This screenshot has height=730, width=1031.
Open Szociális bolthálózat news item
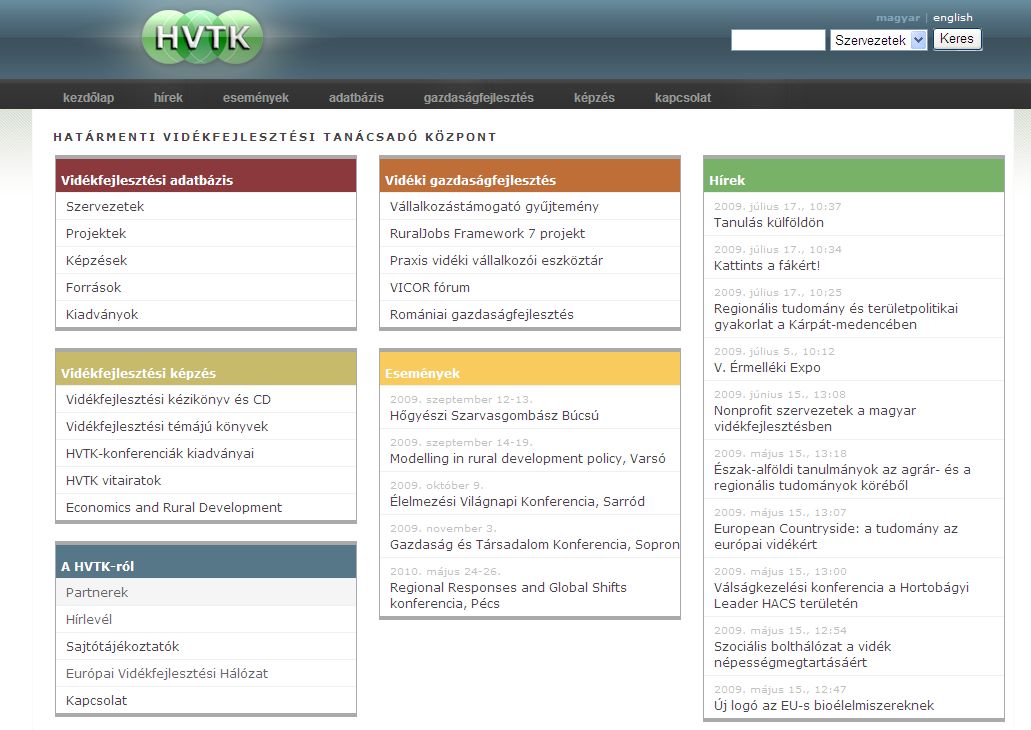pos(802,654)
